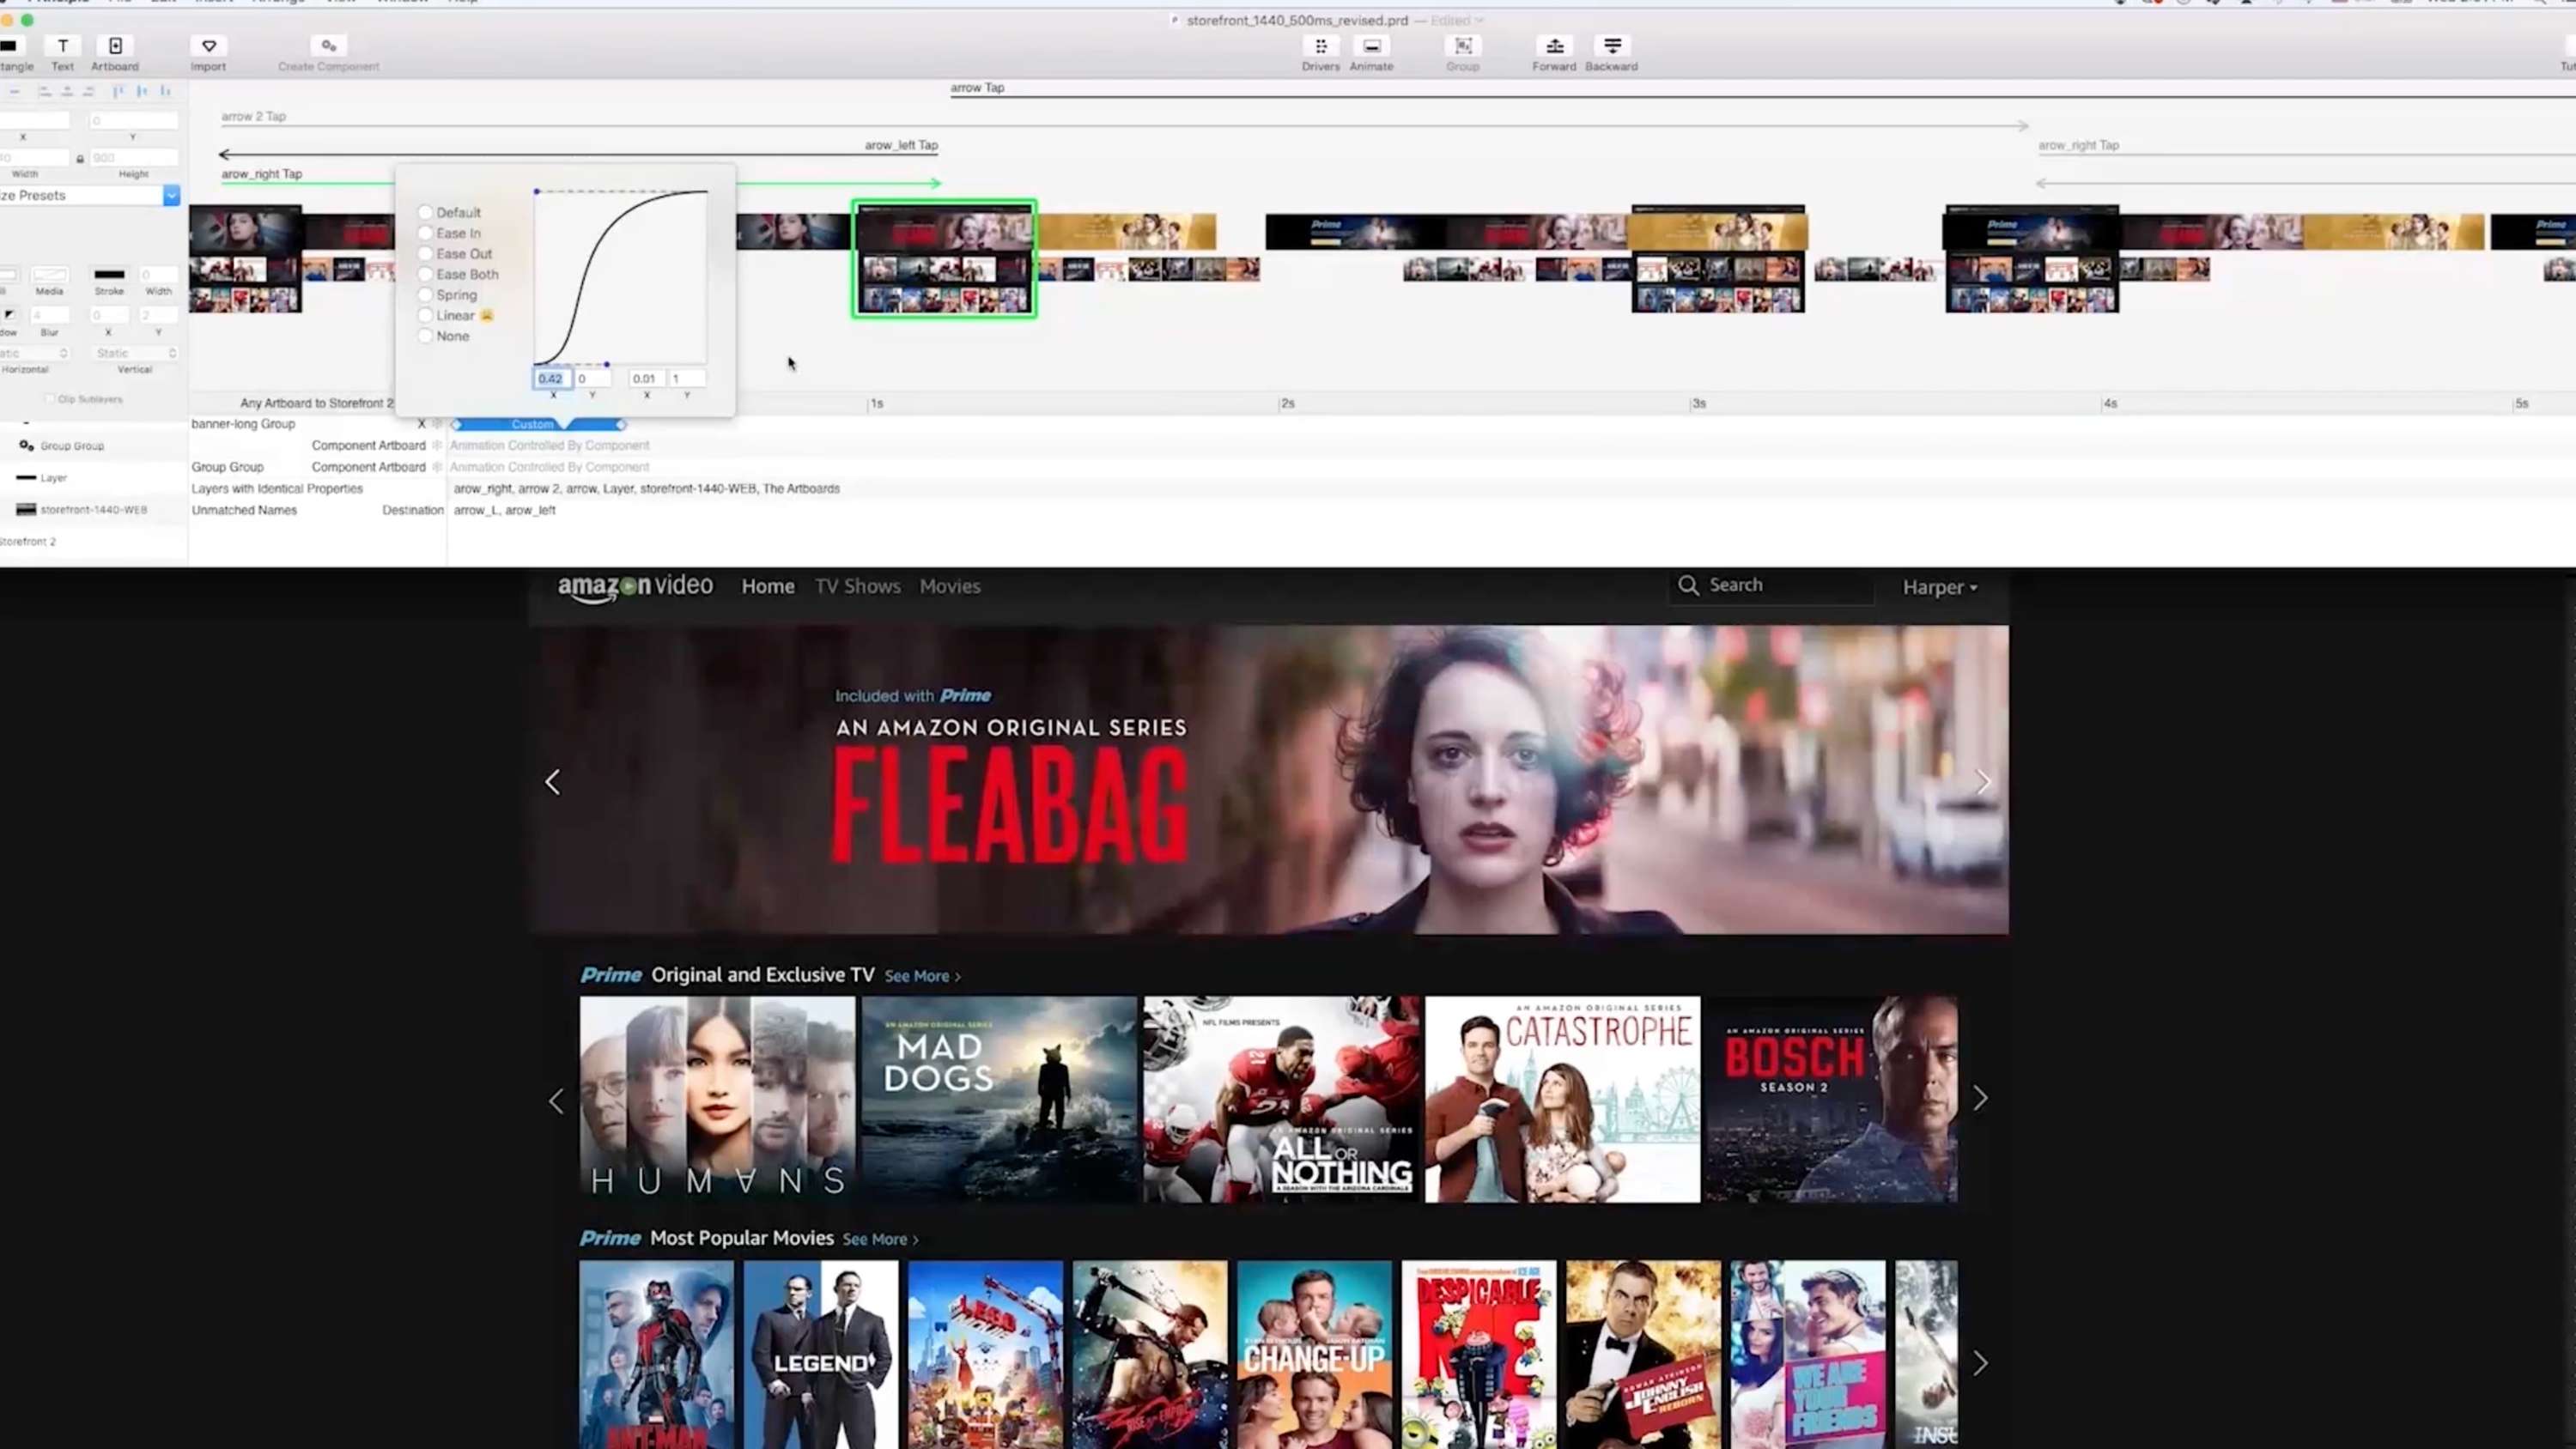Click the arow_left Tap transition label
This screenshot has width=2576, height=1449.
point(901,145)
